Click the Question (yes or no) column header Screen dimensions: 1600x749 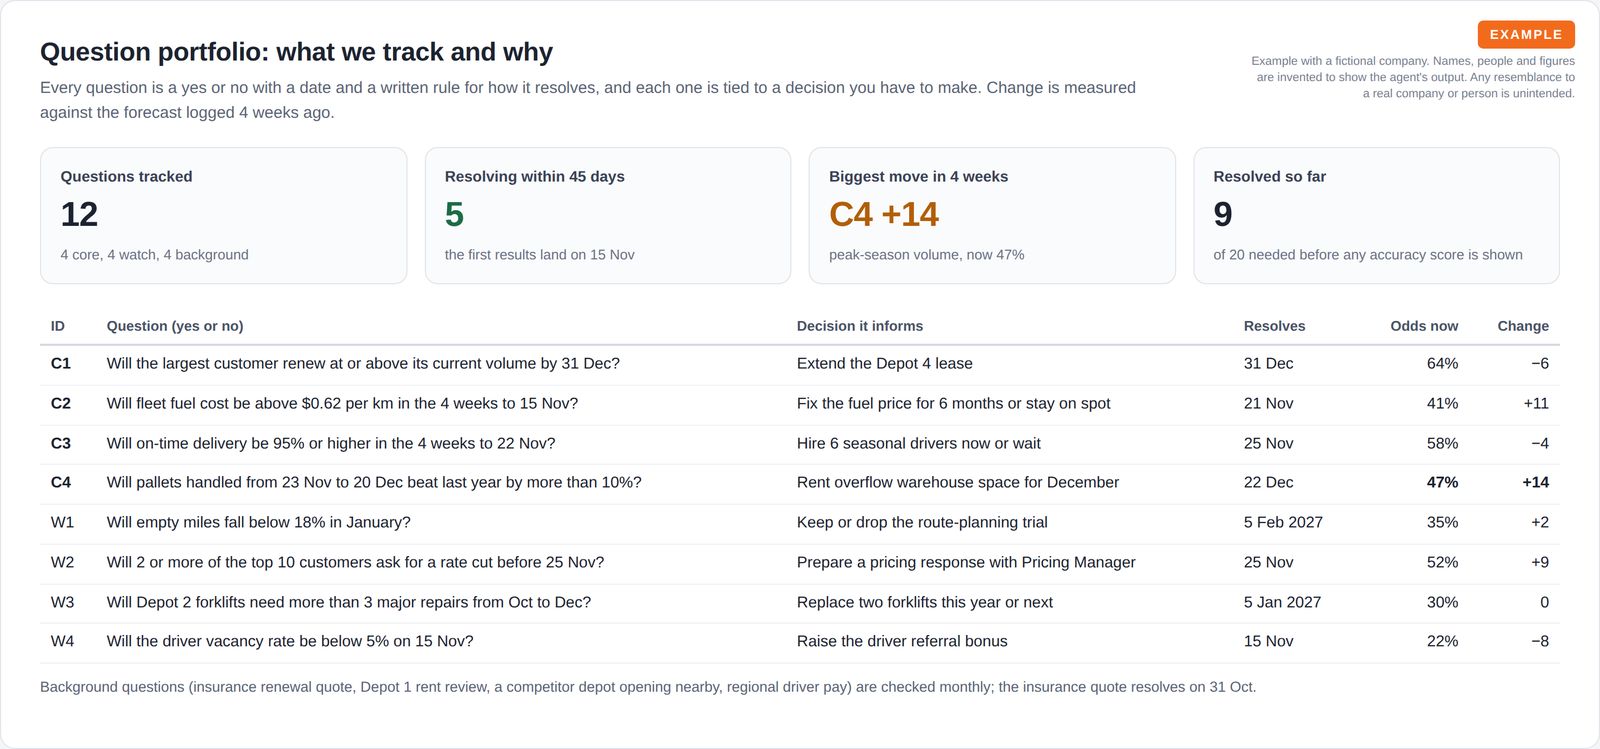coord(175,326)
